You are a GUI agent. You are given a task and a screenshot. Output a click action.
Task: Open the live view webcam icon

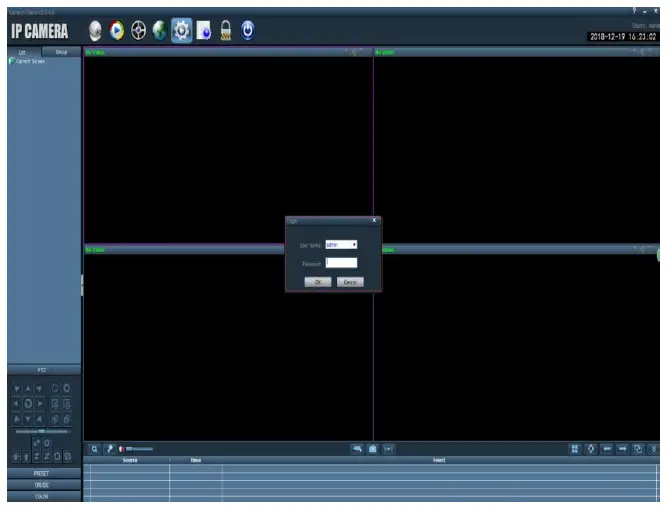[x=95, y=31]
